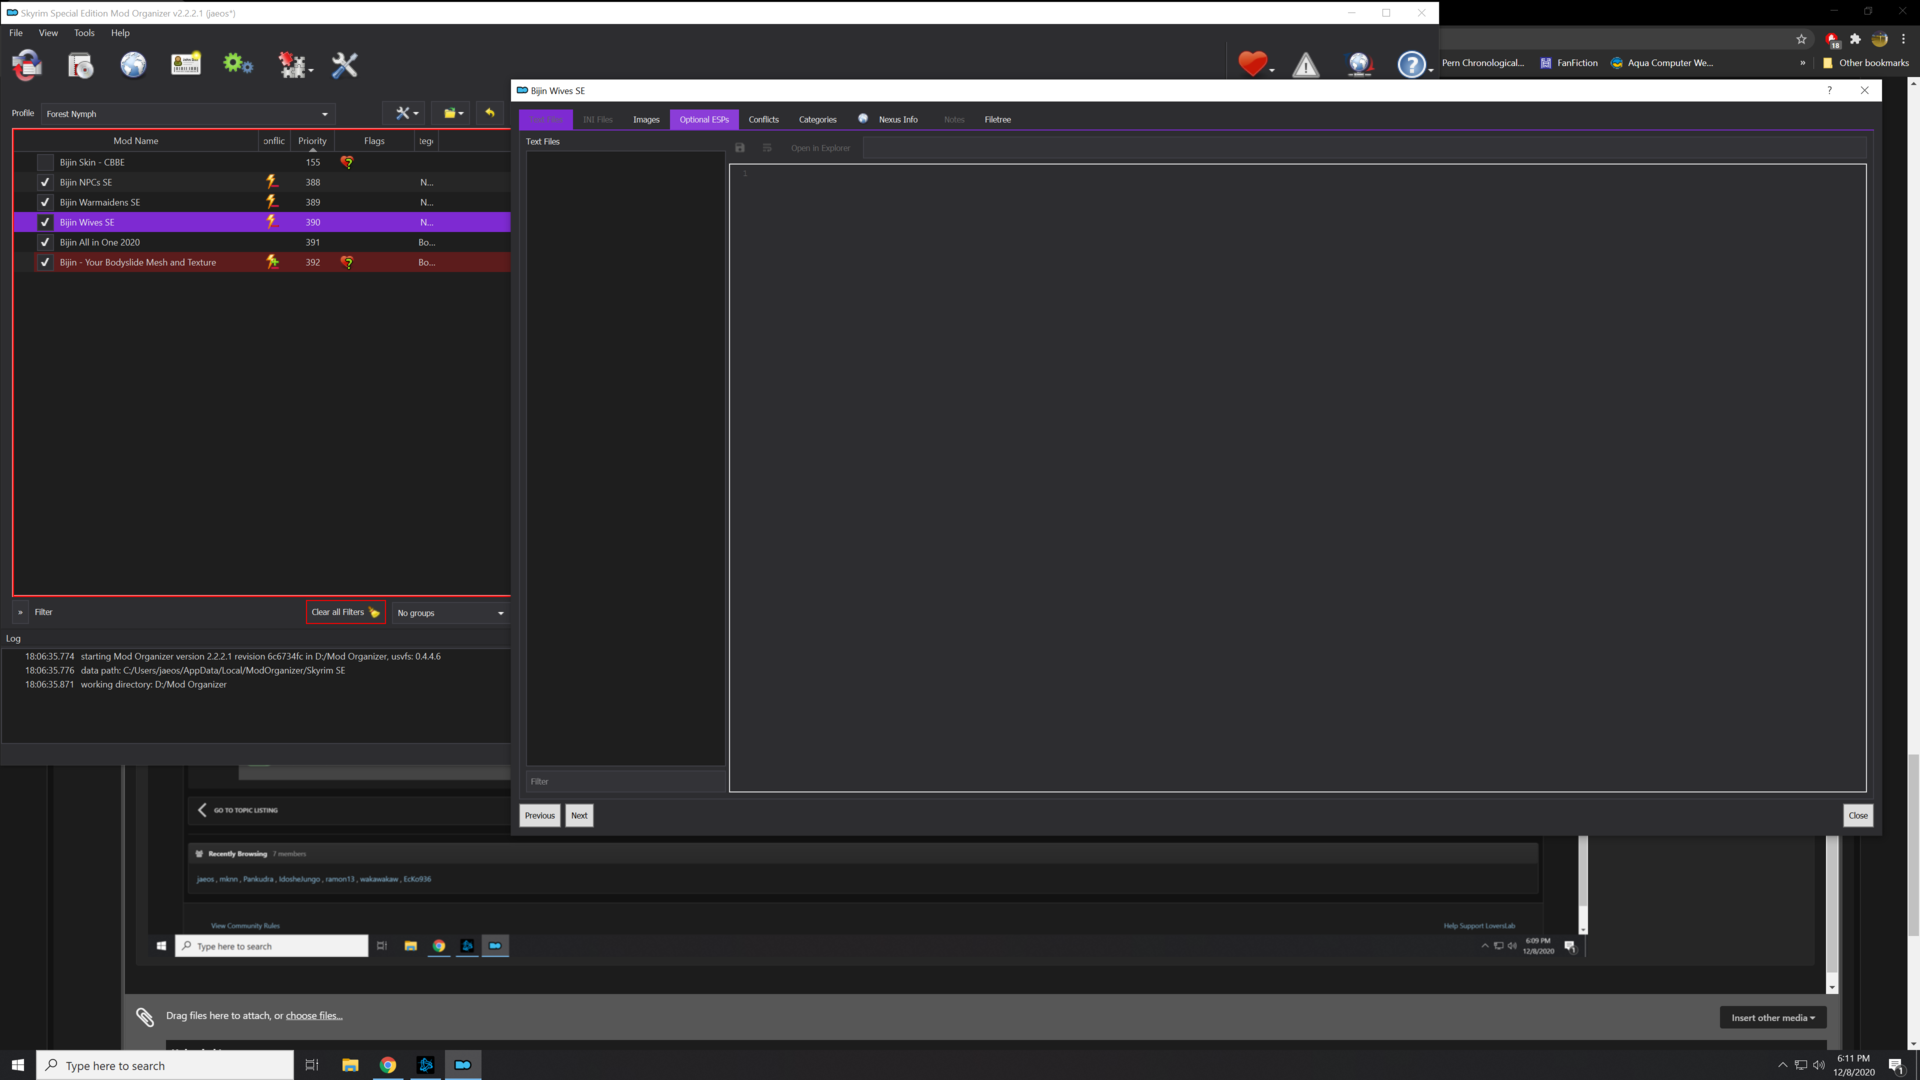Image resolution: width=1920 pixels, height=1080 pixels.
Task: Open Settings wrench and screwdriver icon
Action: pyautogui.click(x=344, y=65)
